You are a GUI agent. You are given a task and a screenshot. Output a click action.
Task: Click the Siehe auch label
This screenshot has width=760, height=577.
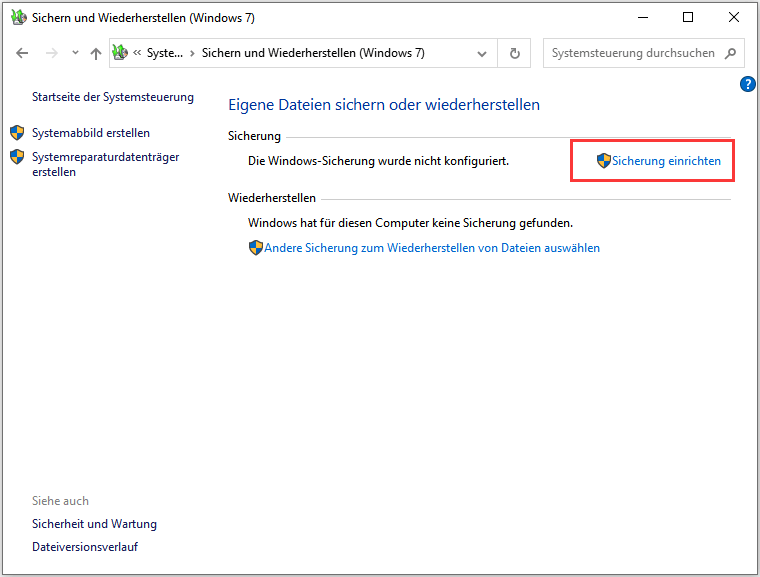click(x=61, y=501)
